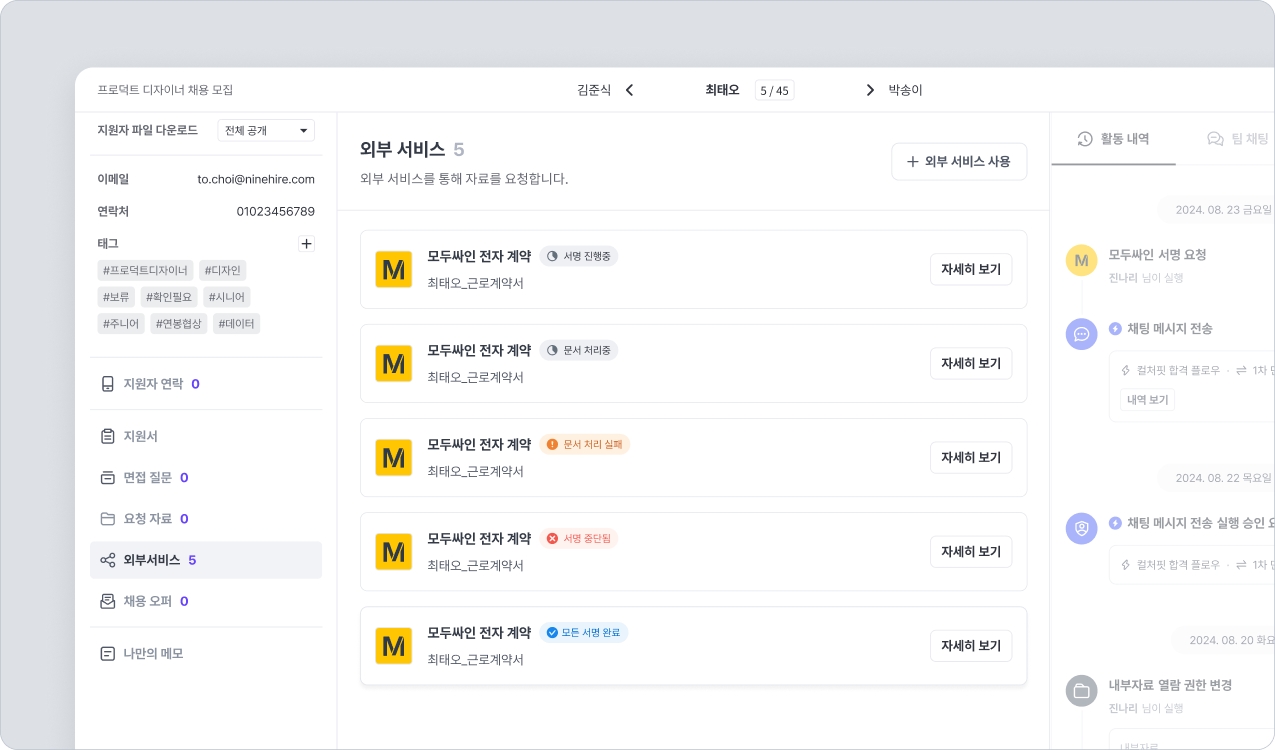The height and width of the screenshot is (750, 1275).
Task: Click the 외부 서비스 사용 button
Action: (x=958, y=161)
